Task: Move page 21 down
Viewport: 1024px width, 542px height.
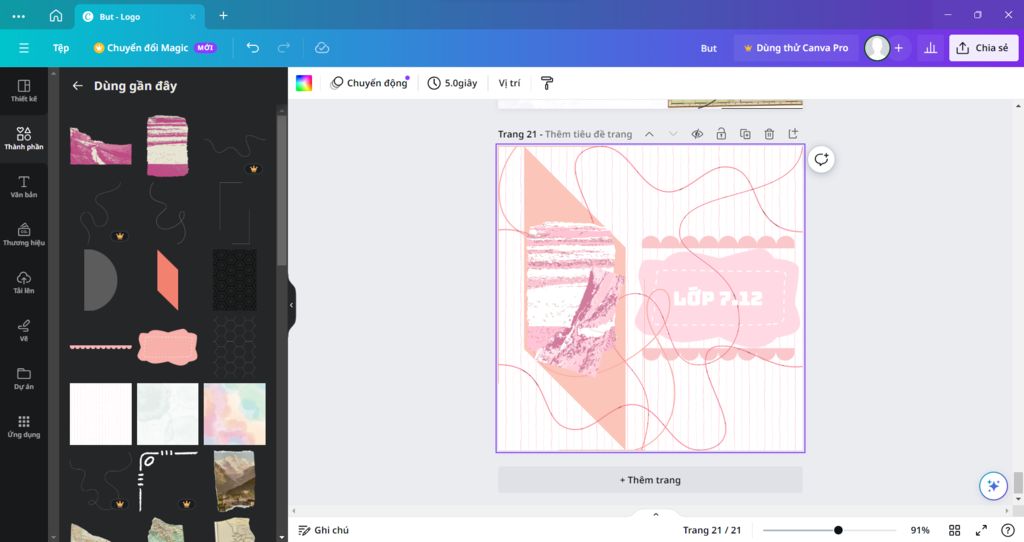Action: (x=673, y=134)
